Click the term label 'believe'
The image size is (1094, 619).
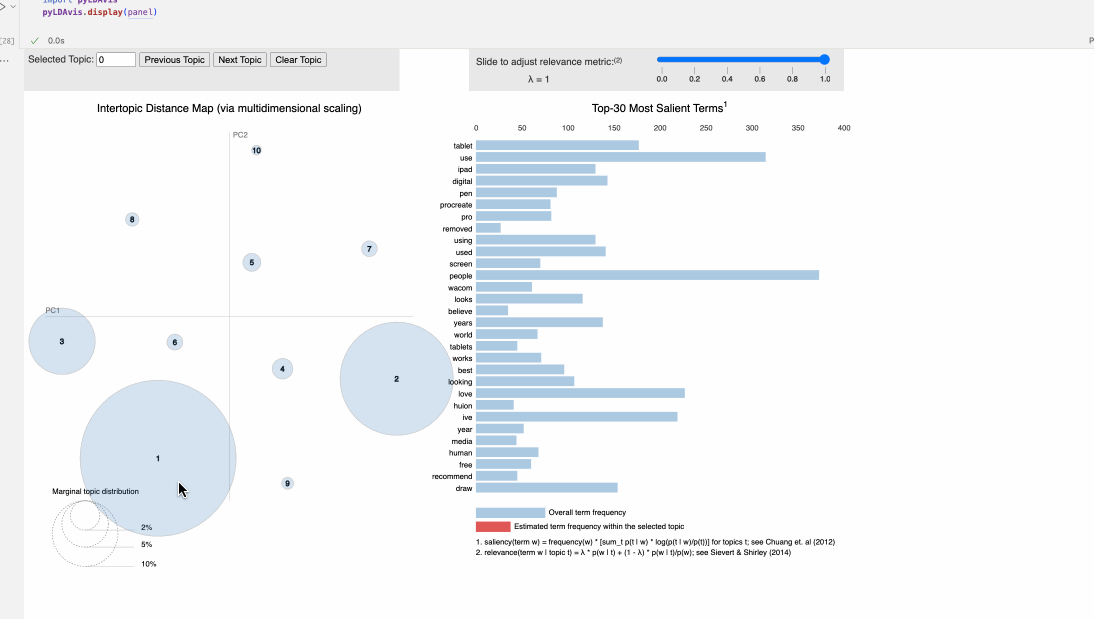pyautogui.click(x=460, y=311)
